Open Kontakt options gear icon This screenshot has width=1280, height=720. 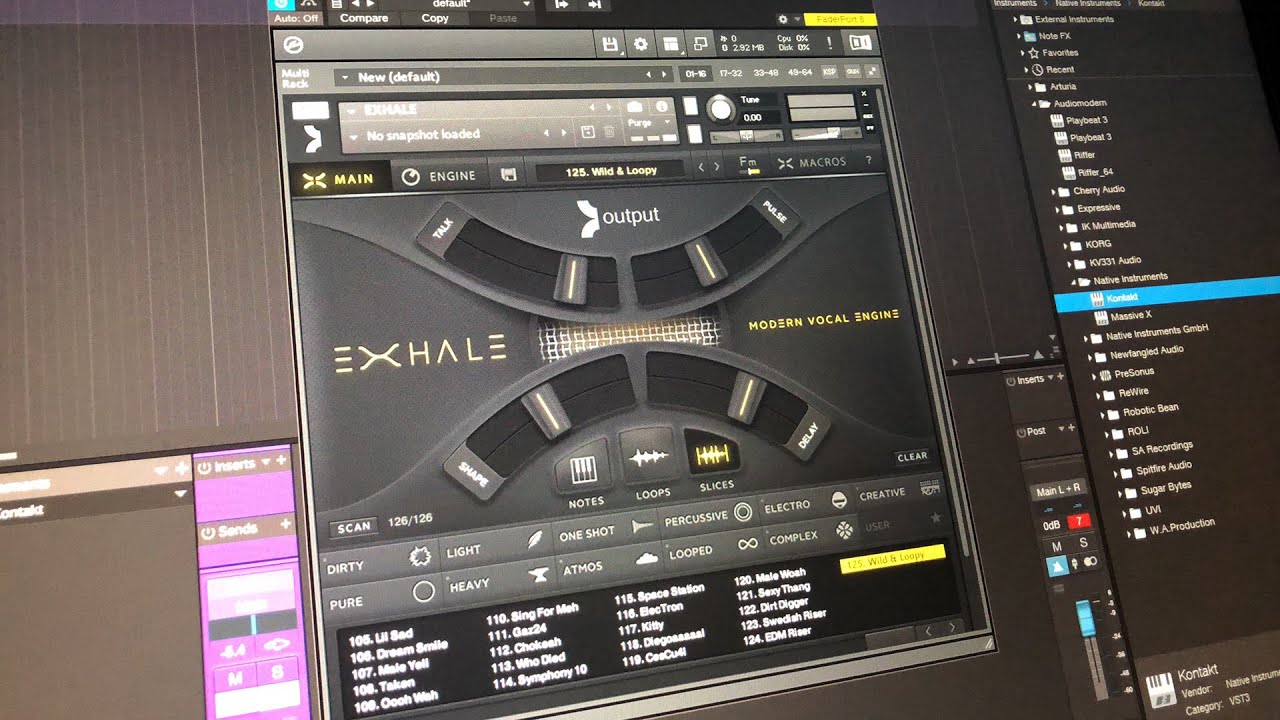(641, 44)
